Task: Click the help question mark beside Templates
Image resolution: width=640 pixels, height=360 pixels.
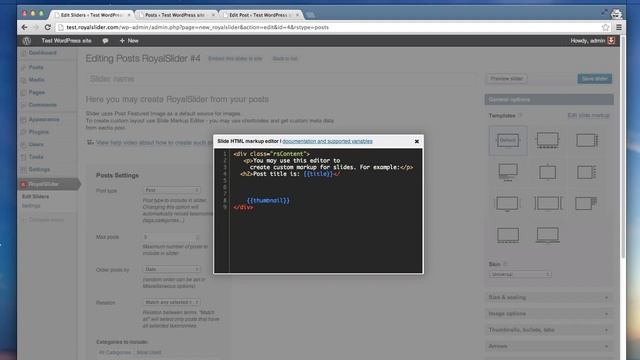Action: click(x=520, y=116)
